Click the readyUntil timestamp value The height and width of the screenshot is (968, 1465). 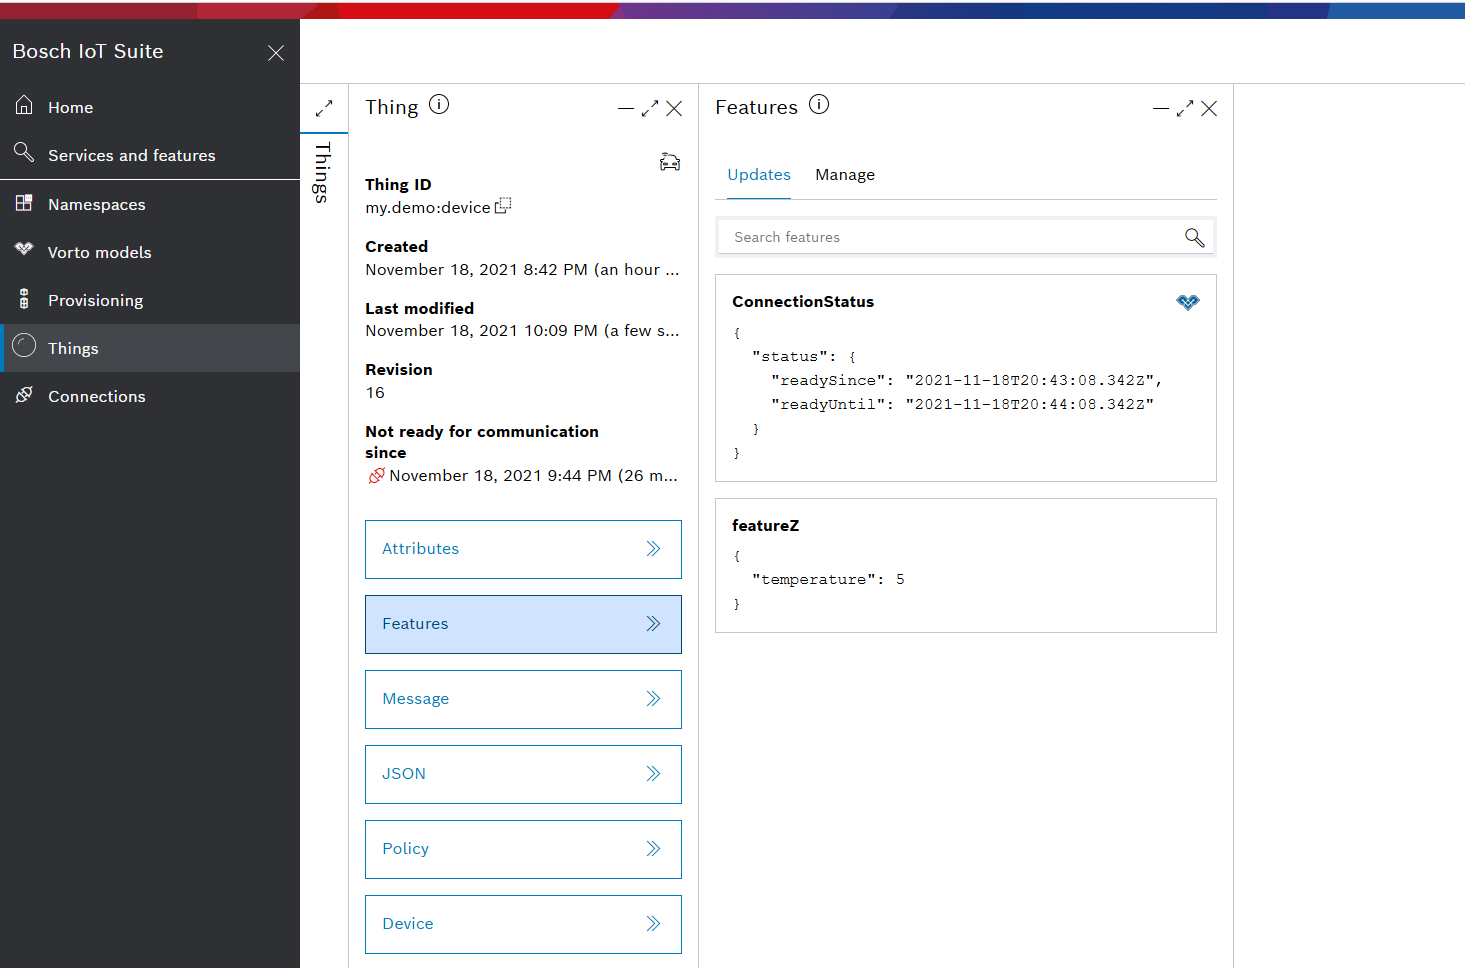click(x=1030, y=404)
